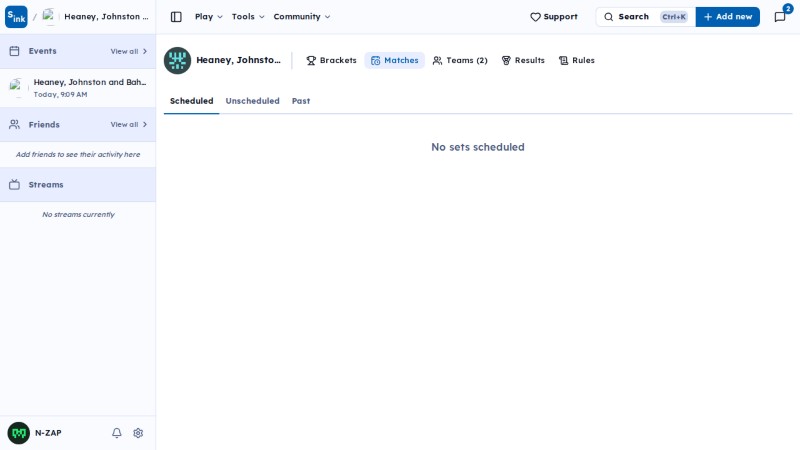Click sidebar event thumbnail image
The image size is (800, 450).
point(17,87)
